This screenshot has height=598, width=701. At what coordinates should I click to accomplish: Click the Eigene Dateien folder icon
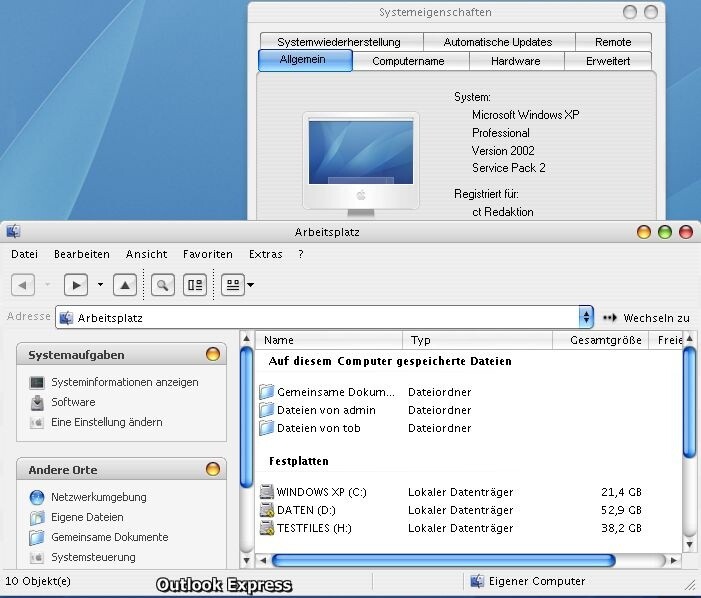pyautogui.click(x=37, y=517)
